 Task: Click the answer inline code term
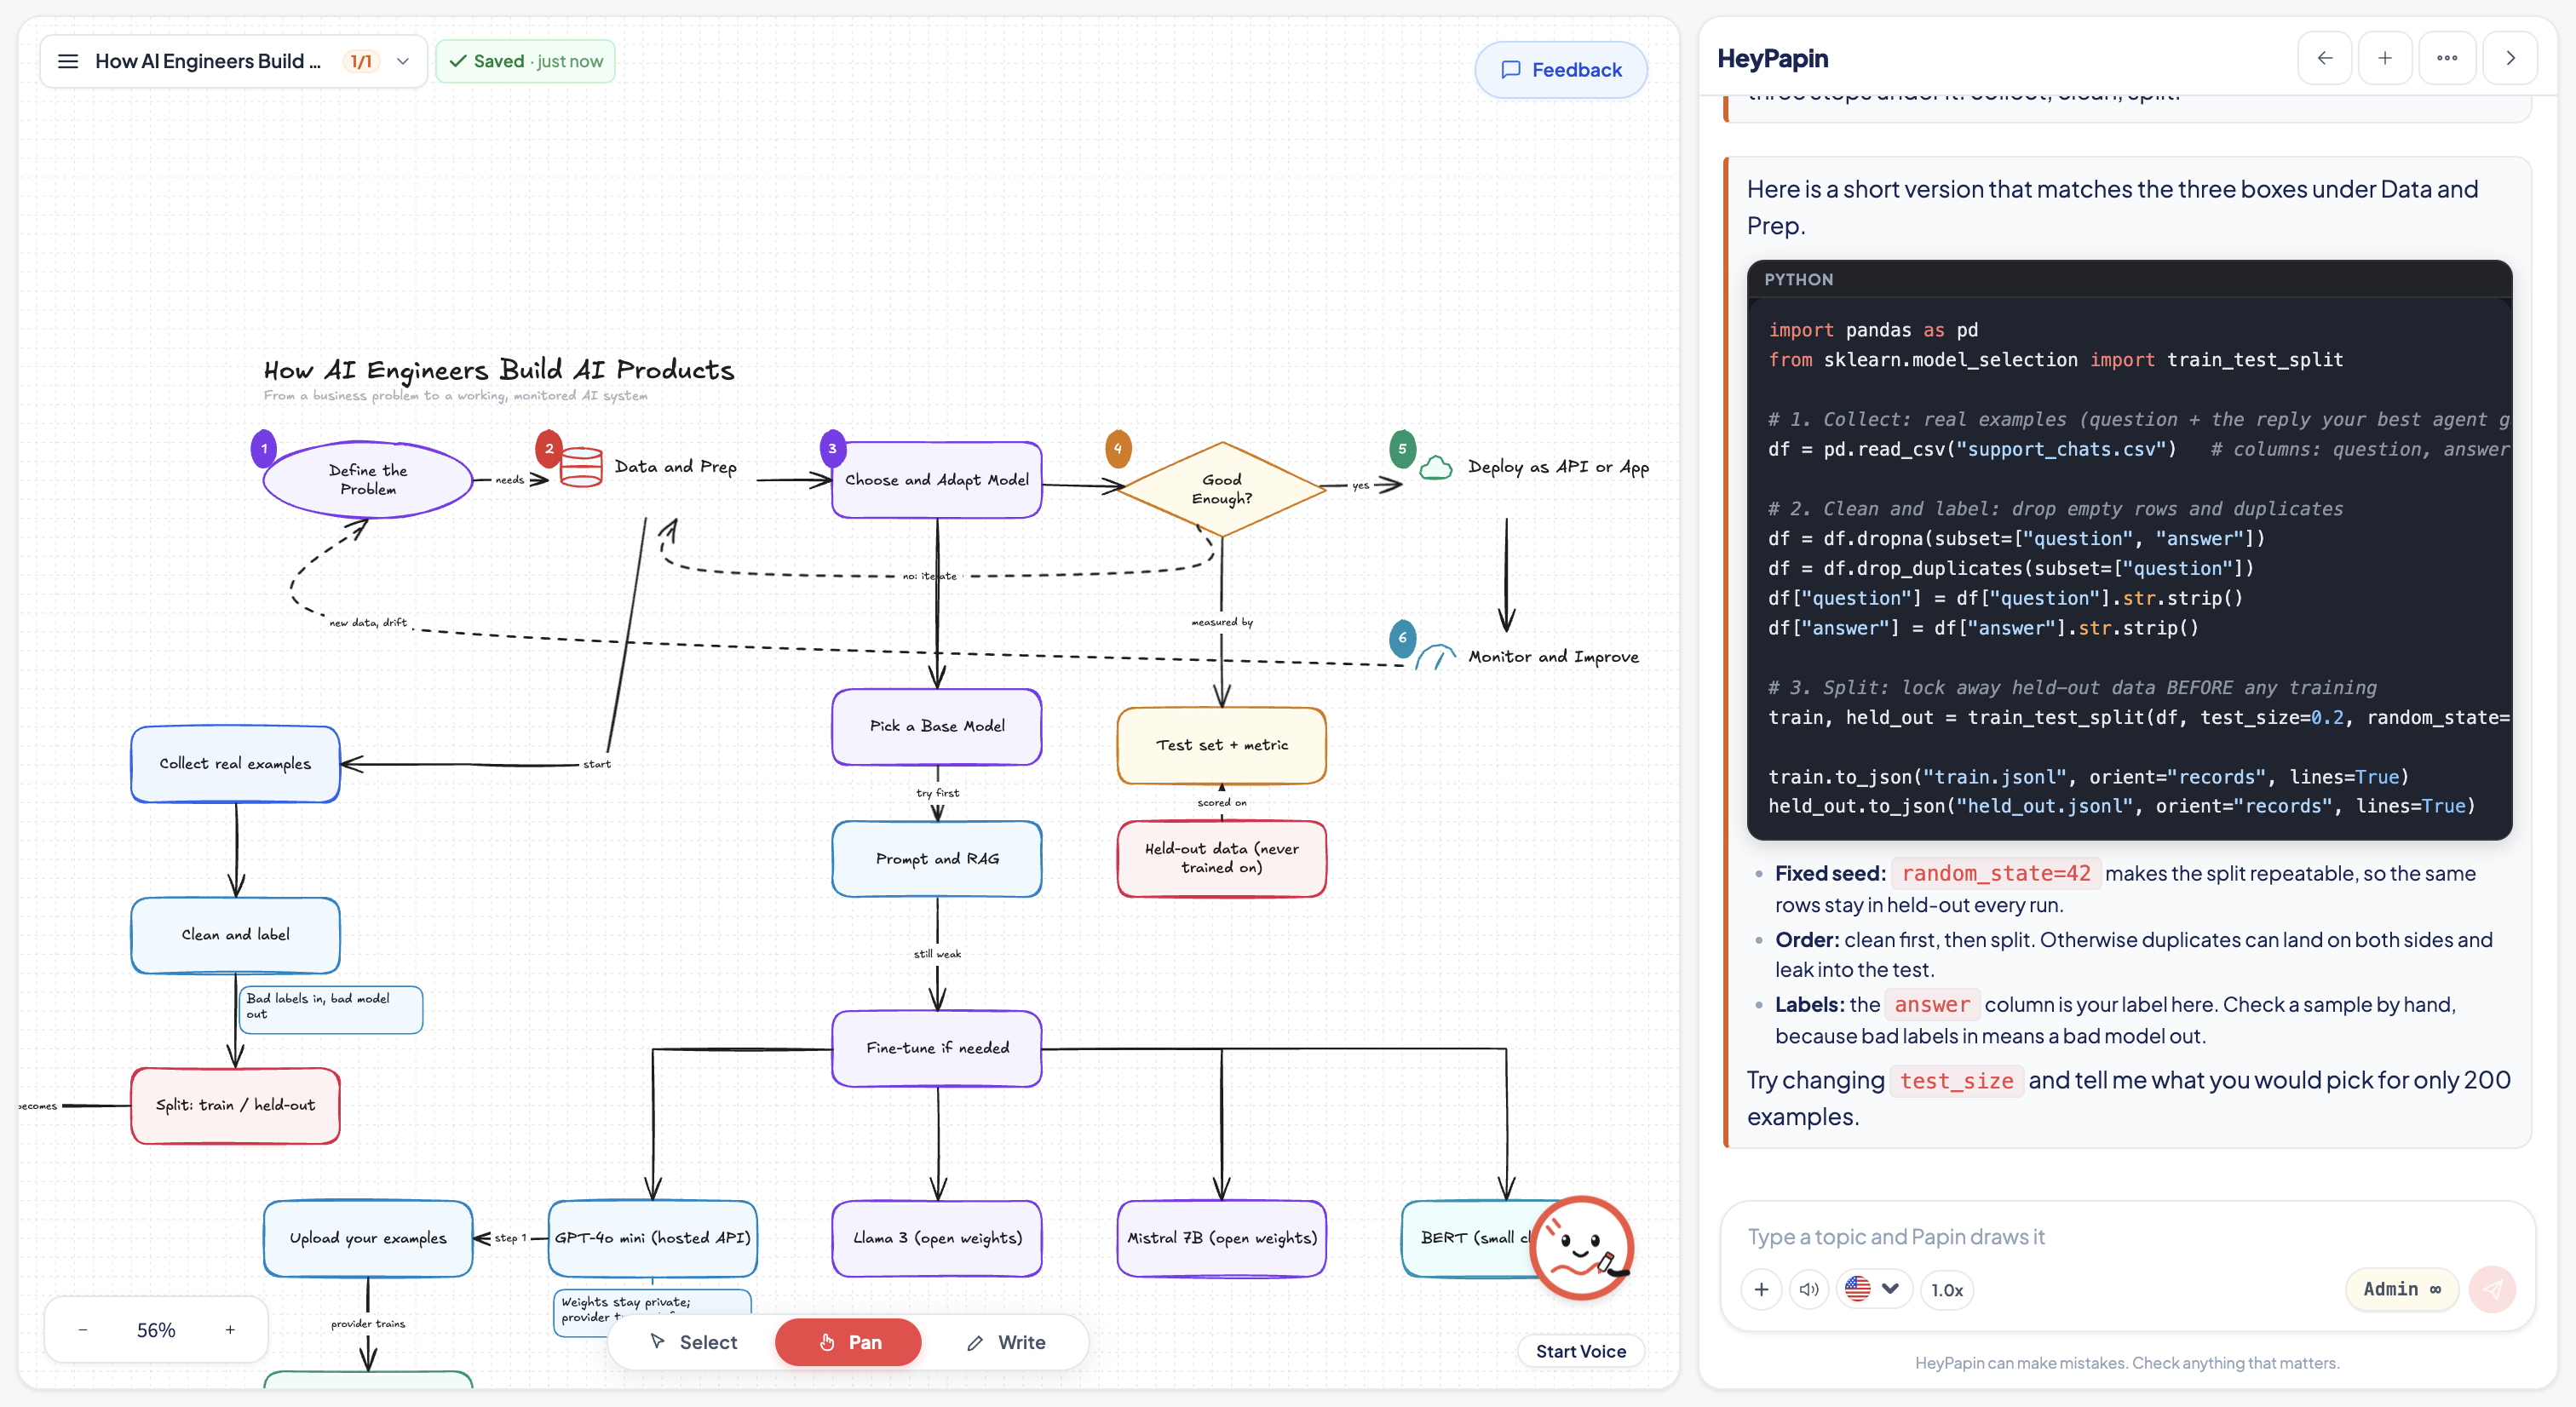(1932, 1005)
